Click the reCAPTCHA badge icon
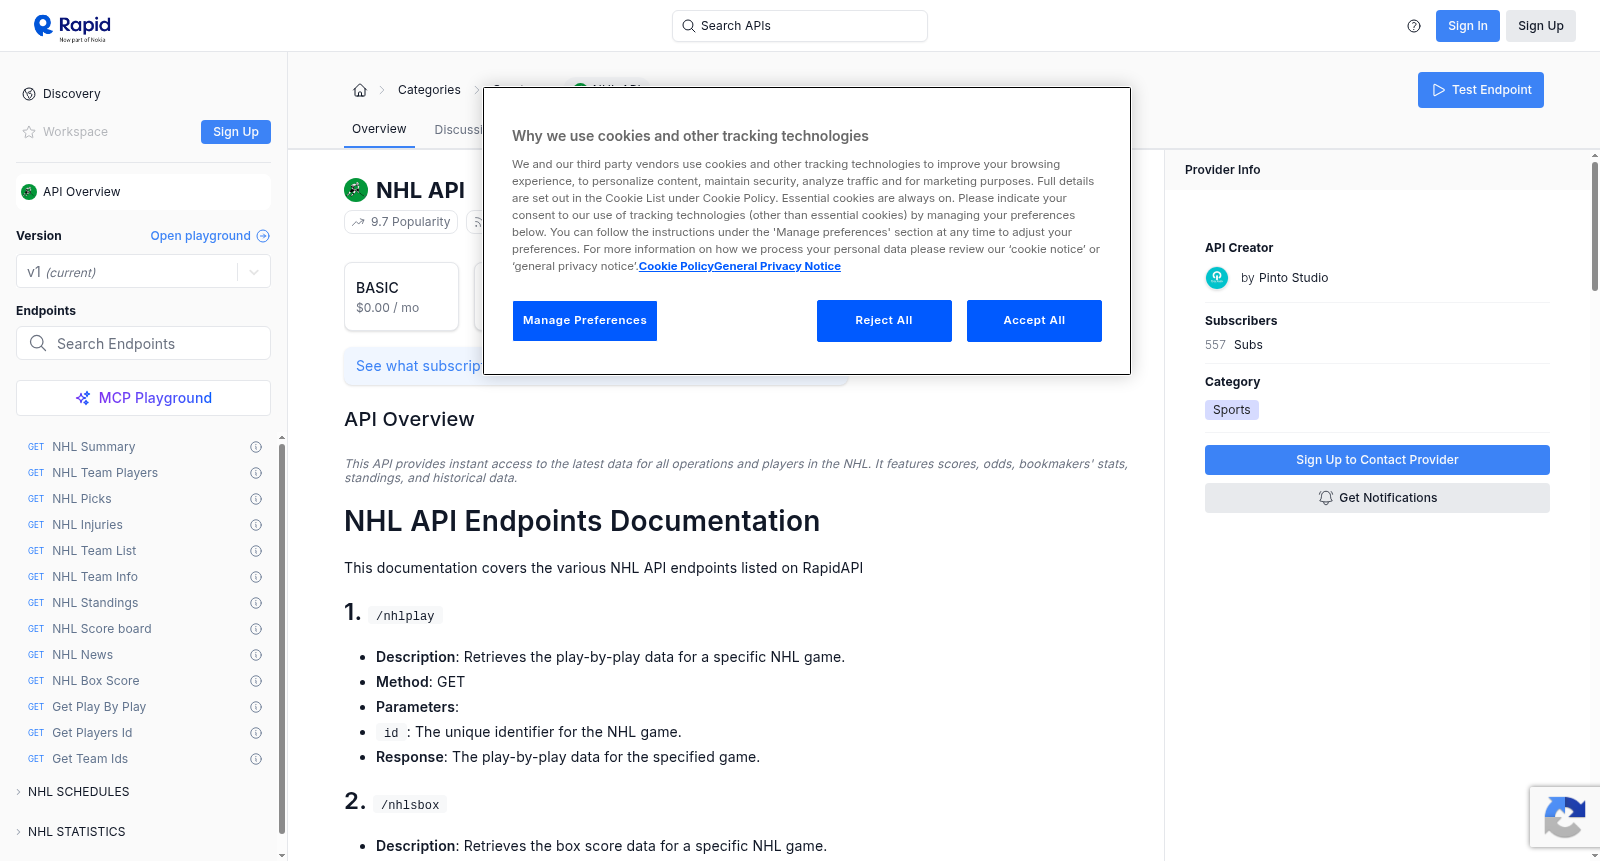This screenshot has width=1600, height=861. (x=1564, y=817)
